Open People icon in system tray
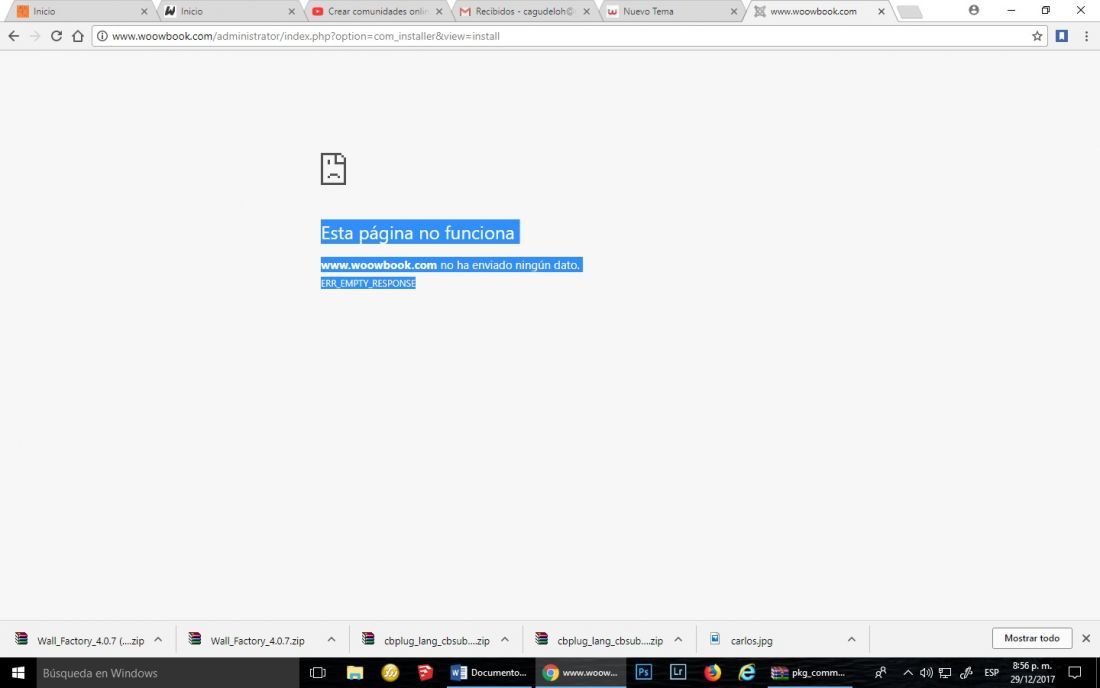The width and height of the screenshot is (1100, 688). (880, 673)
